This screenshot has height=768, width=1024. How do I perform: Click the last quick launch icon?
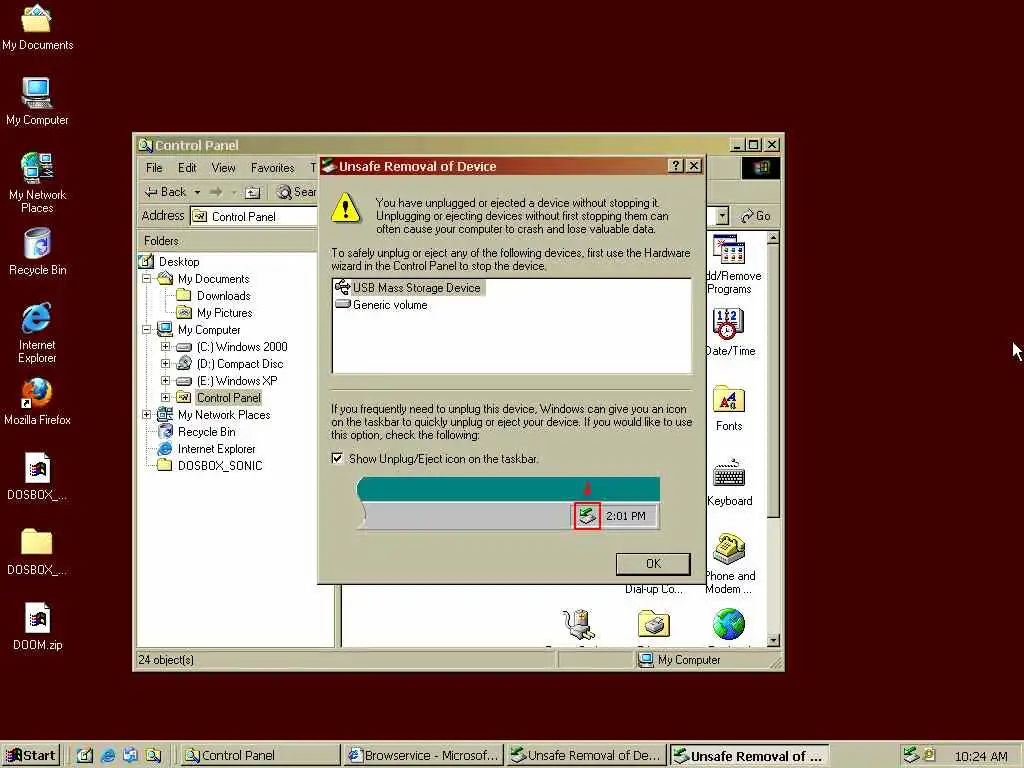tap(153, 756)
